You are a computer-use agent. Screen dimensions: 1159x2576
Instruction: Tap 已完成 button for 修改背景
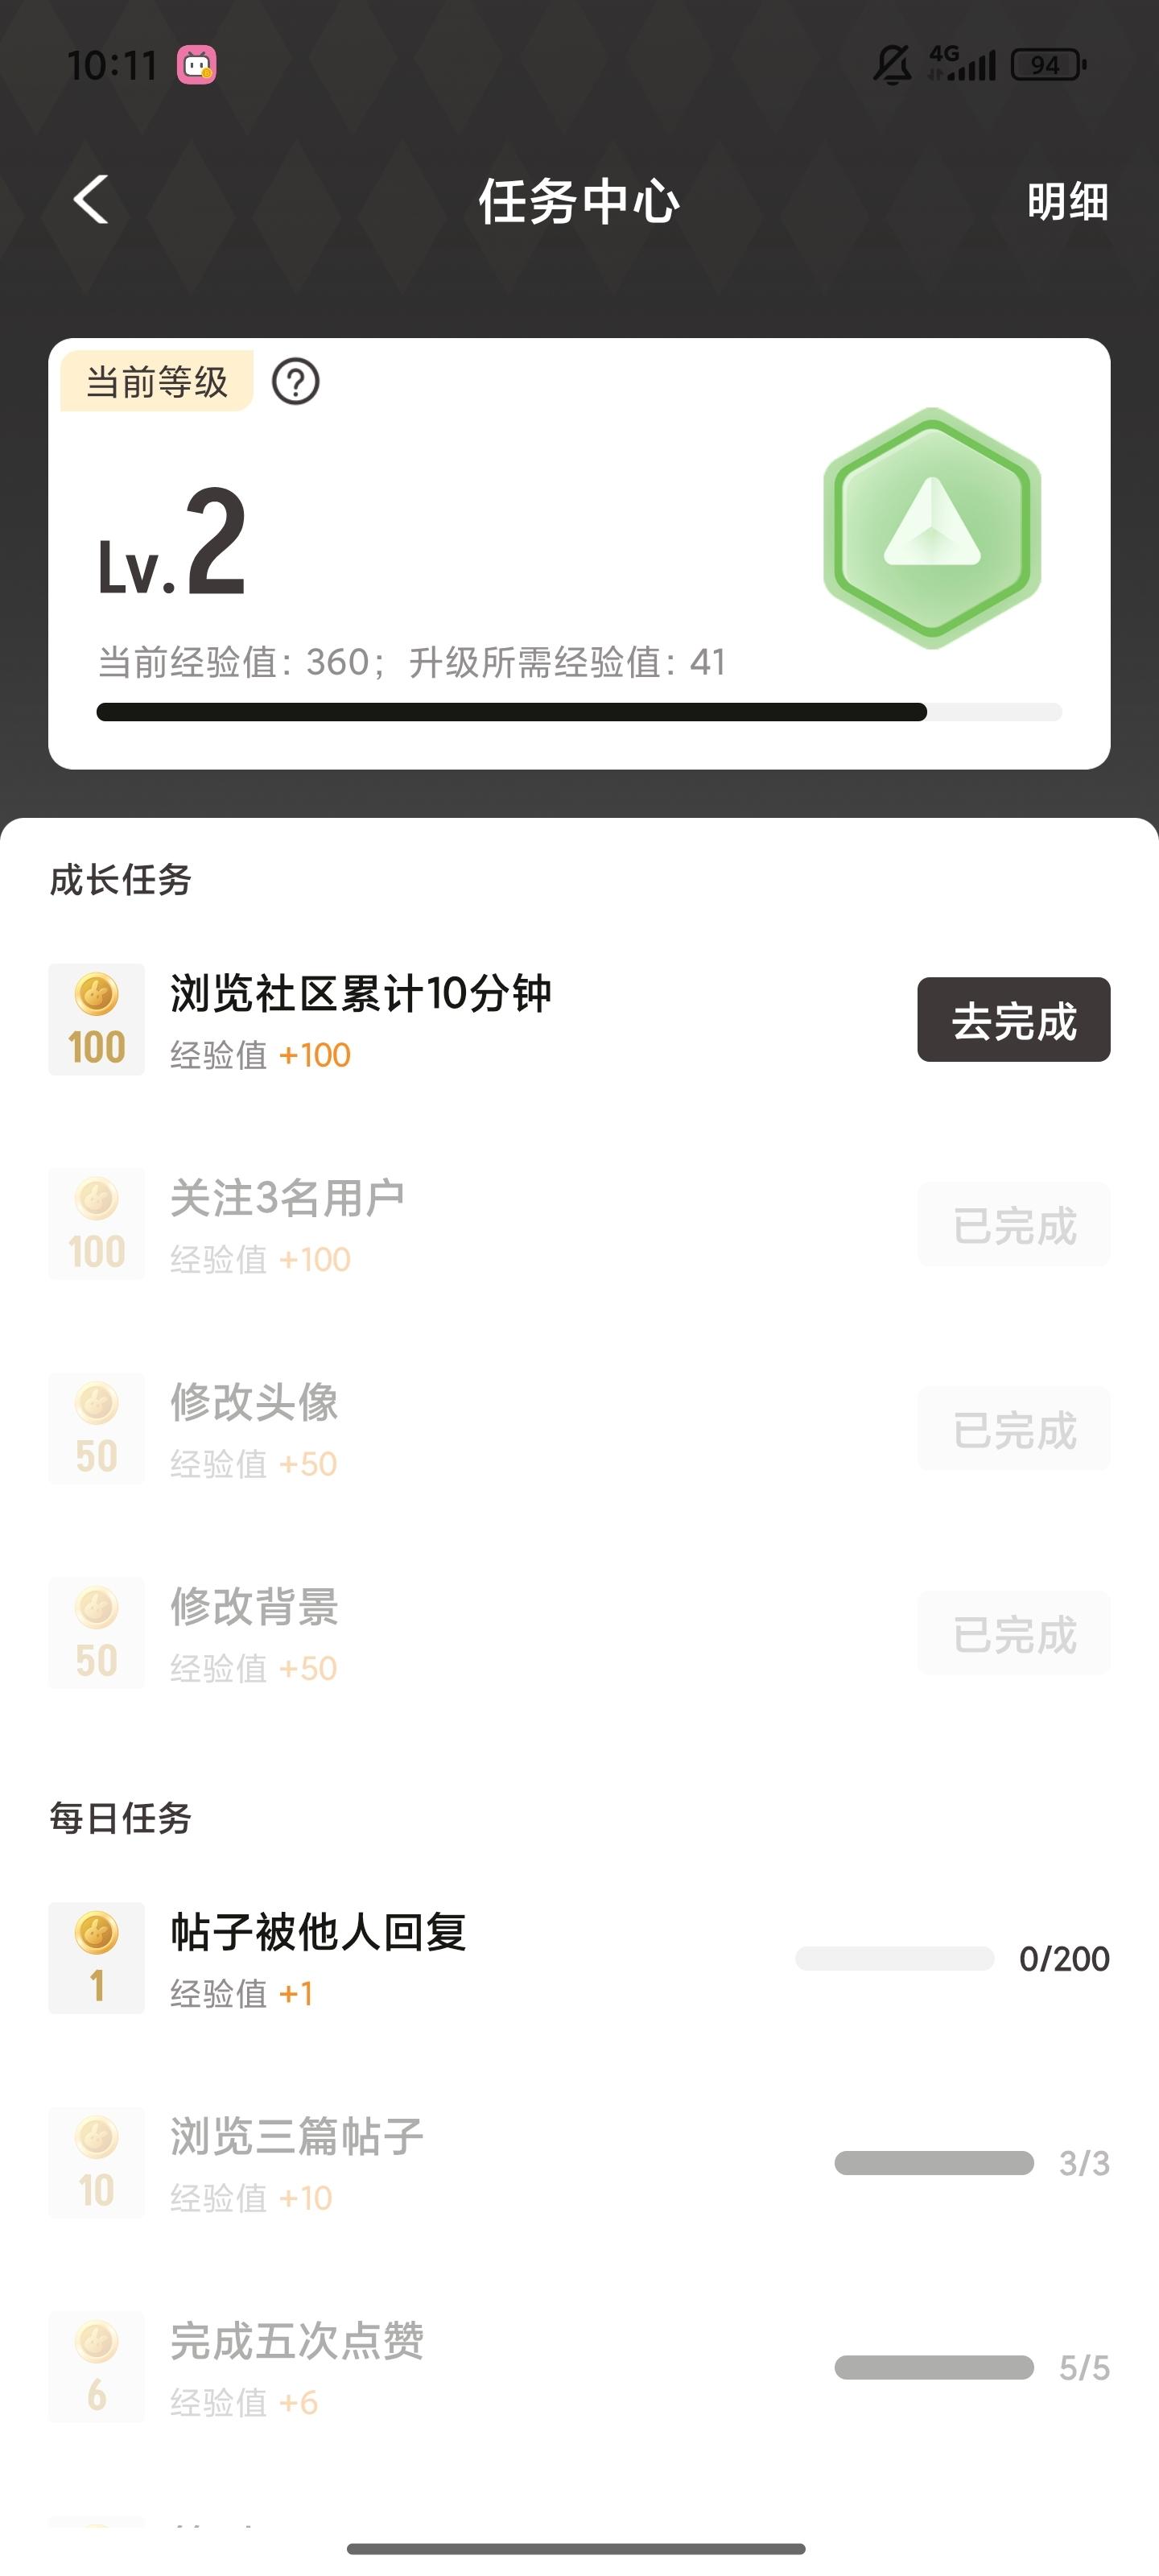point(1013,1634)
